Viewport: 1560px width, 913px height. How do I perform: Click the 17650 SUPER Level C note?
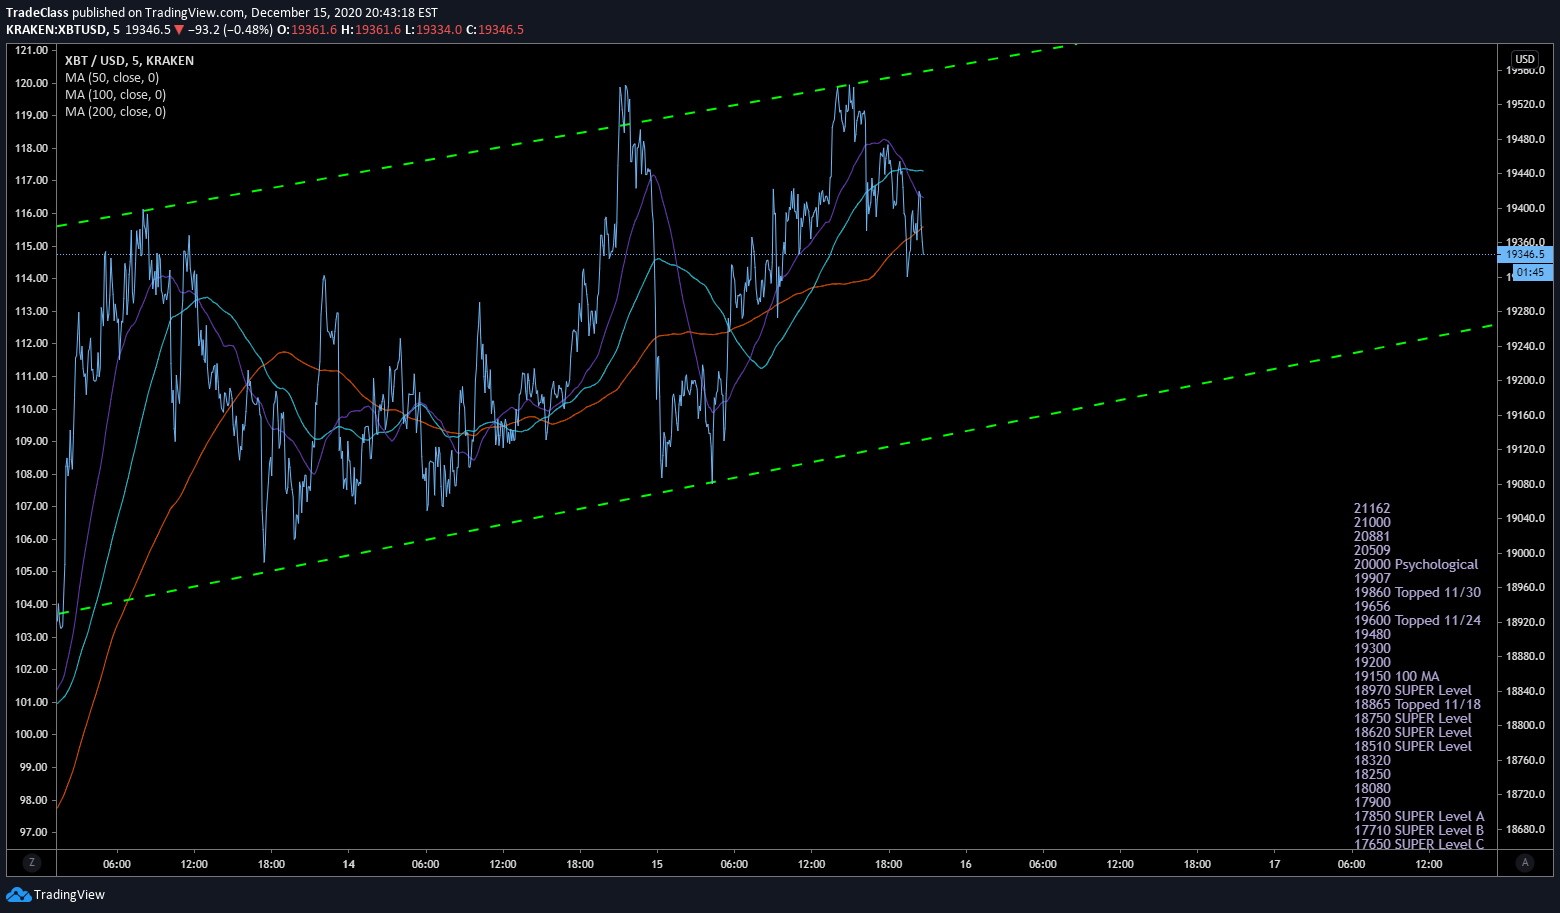coord(1419,844)
